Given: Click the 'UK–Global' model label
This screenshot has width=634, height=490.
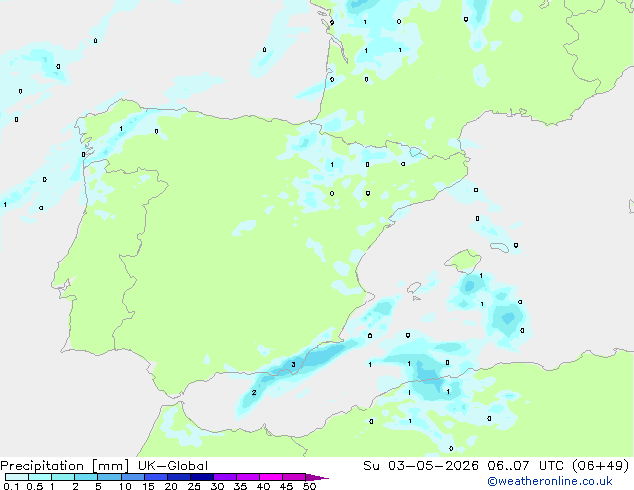Looking at the screenshot, I should (x=173, y=466).
